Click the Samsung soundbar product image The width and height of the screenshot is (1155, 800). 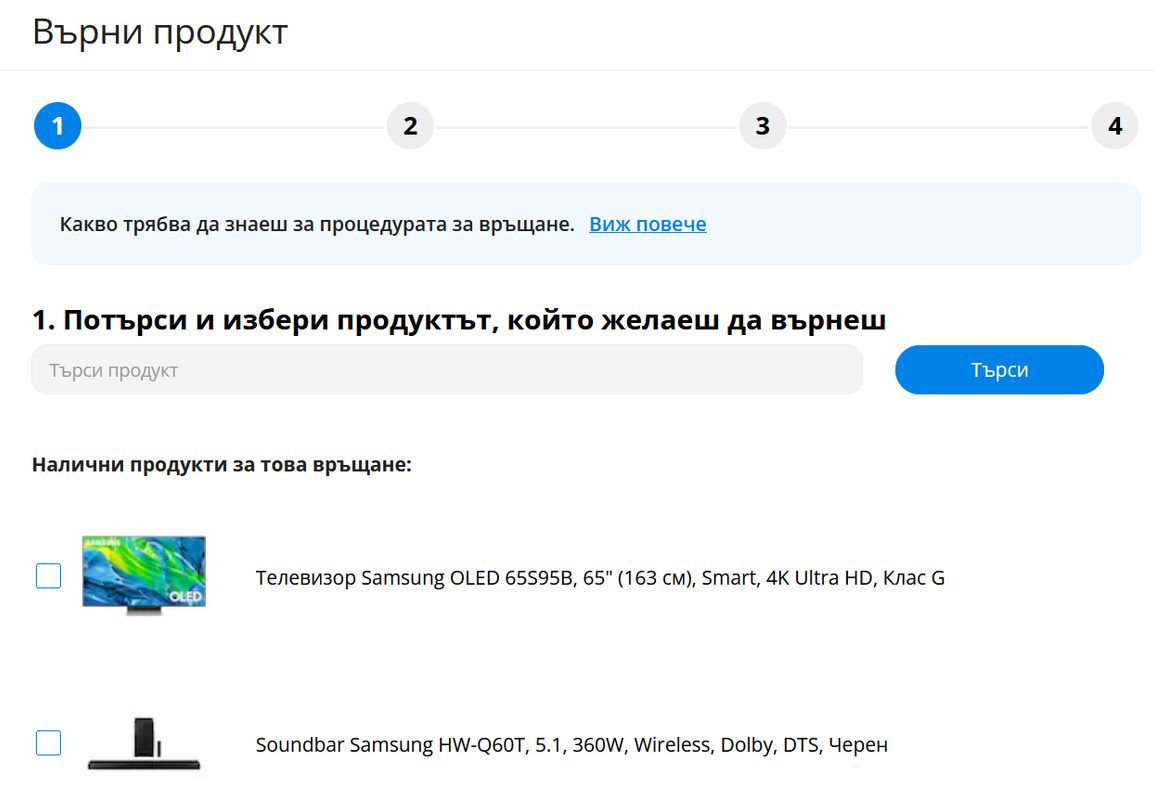[x=144, y=744]
